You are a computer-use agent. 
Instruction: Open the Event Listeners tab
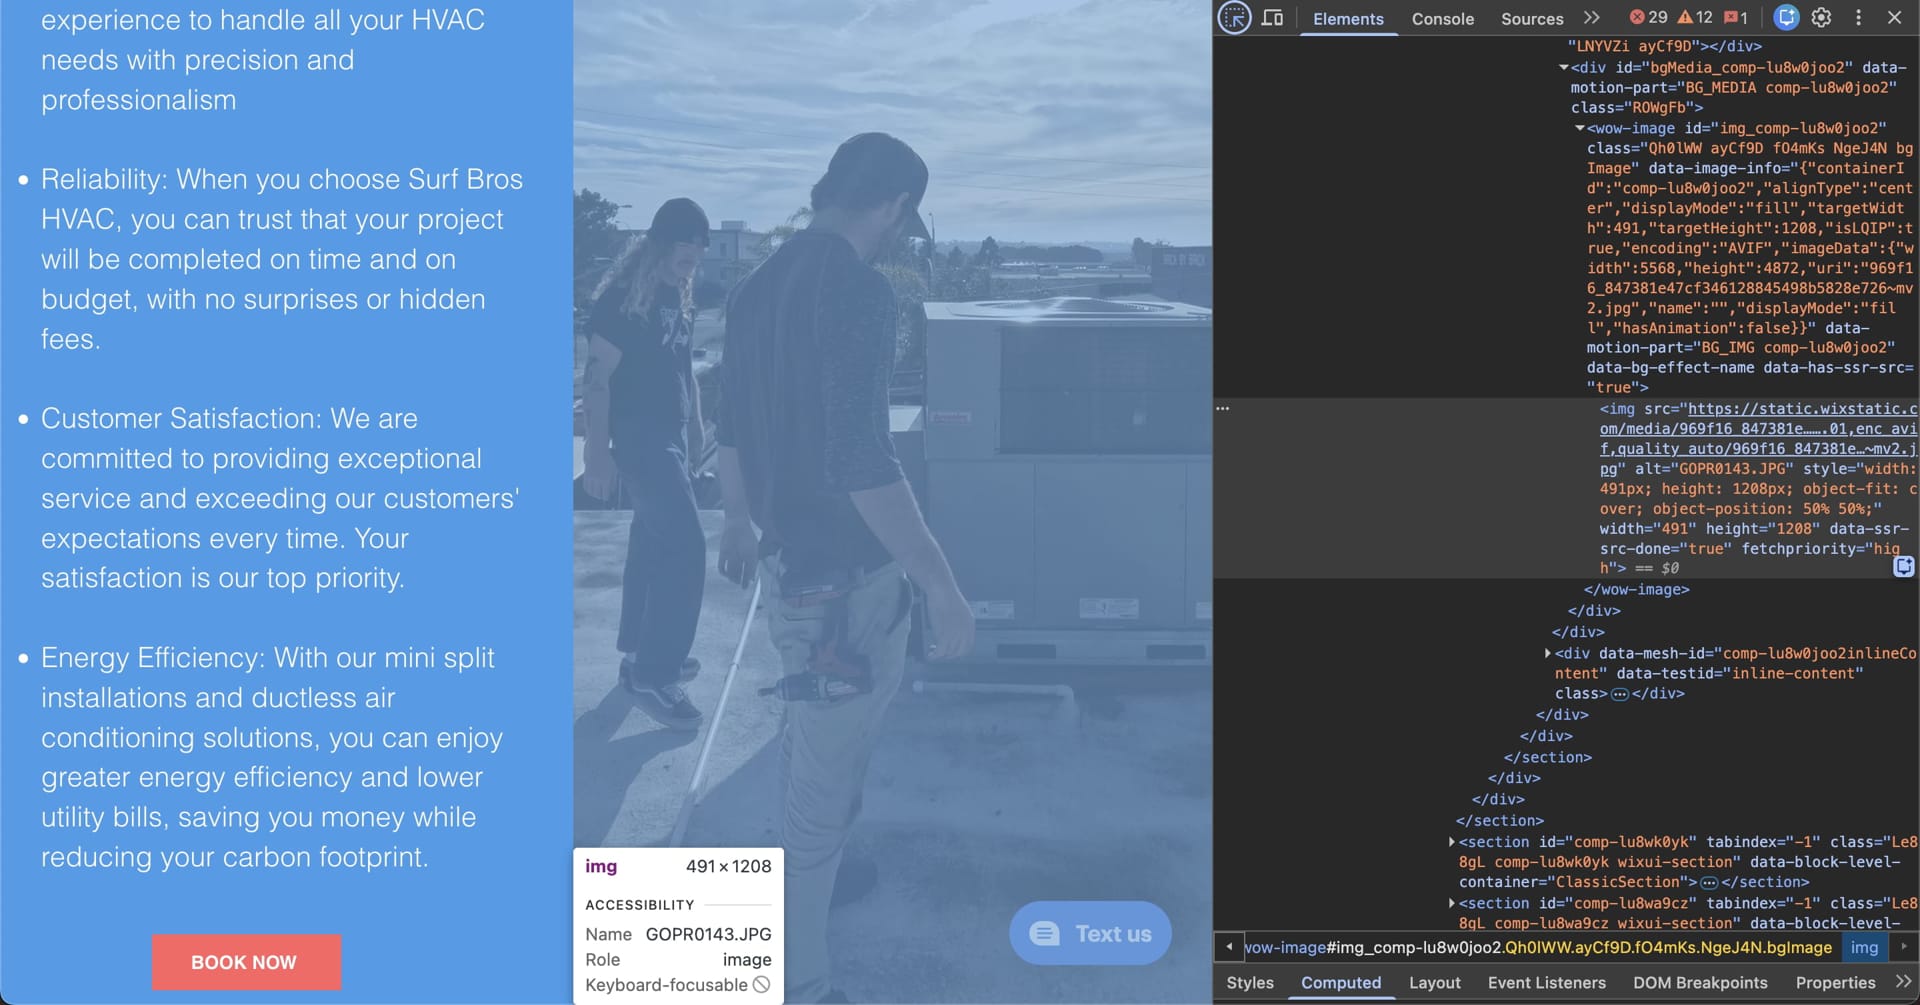click(1546, 983)
